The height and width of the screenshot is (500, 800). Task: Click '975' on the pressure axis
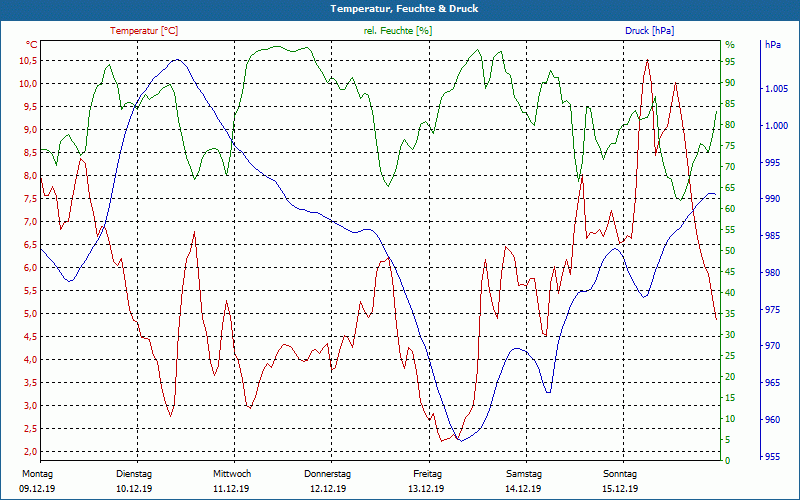tap(773, 310)
